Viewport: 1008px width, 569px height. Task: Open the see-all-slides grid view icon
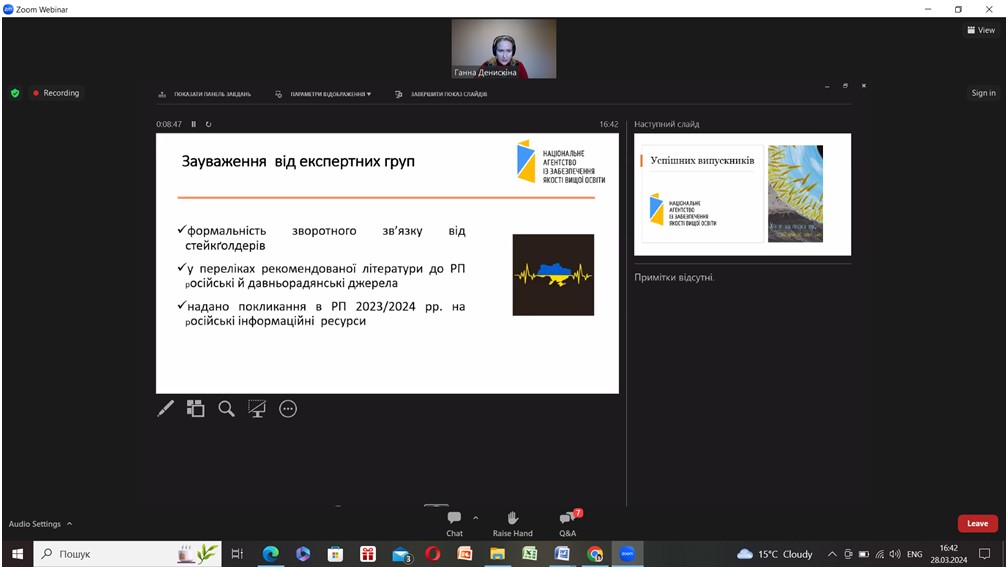(x=196, y=408)
